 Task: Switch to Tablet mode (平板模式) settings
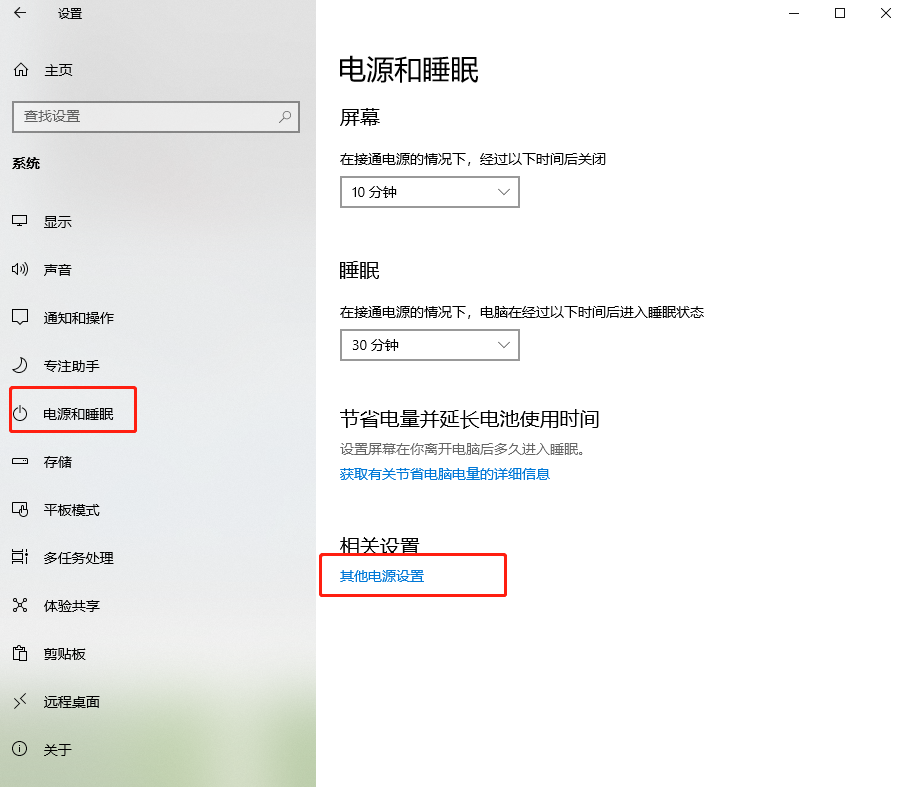point(71,510)
